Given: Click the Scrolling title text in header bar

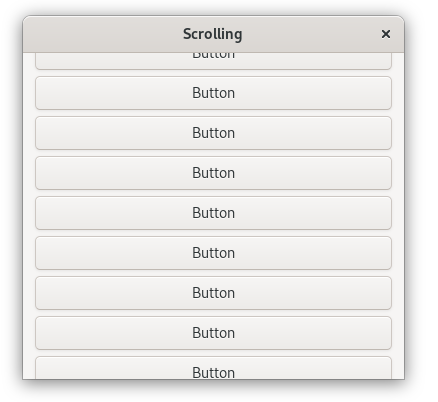Looking at the screenshot, I should pos(213,34).
